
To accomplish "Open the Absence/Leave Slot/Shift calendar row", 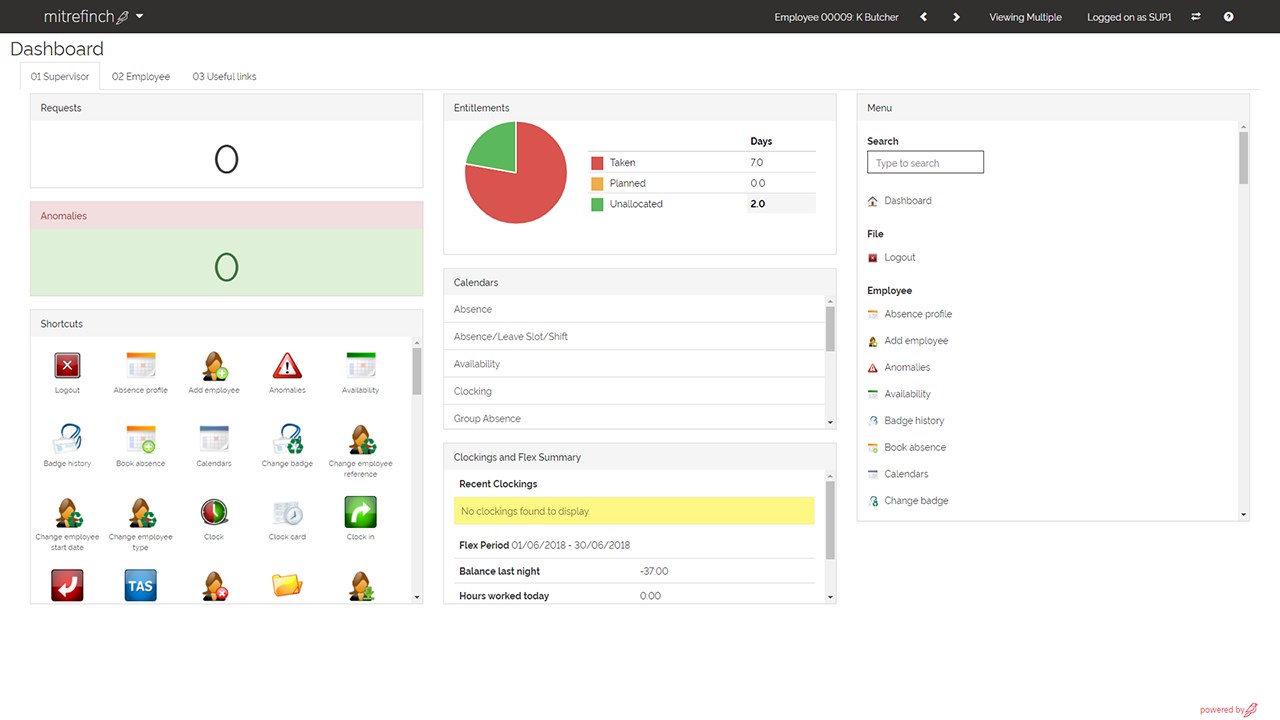I will click(634, 336).
